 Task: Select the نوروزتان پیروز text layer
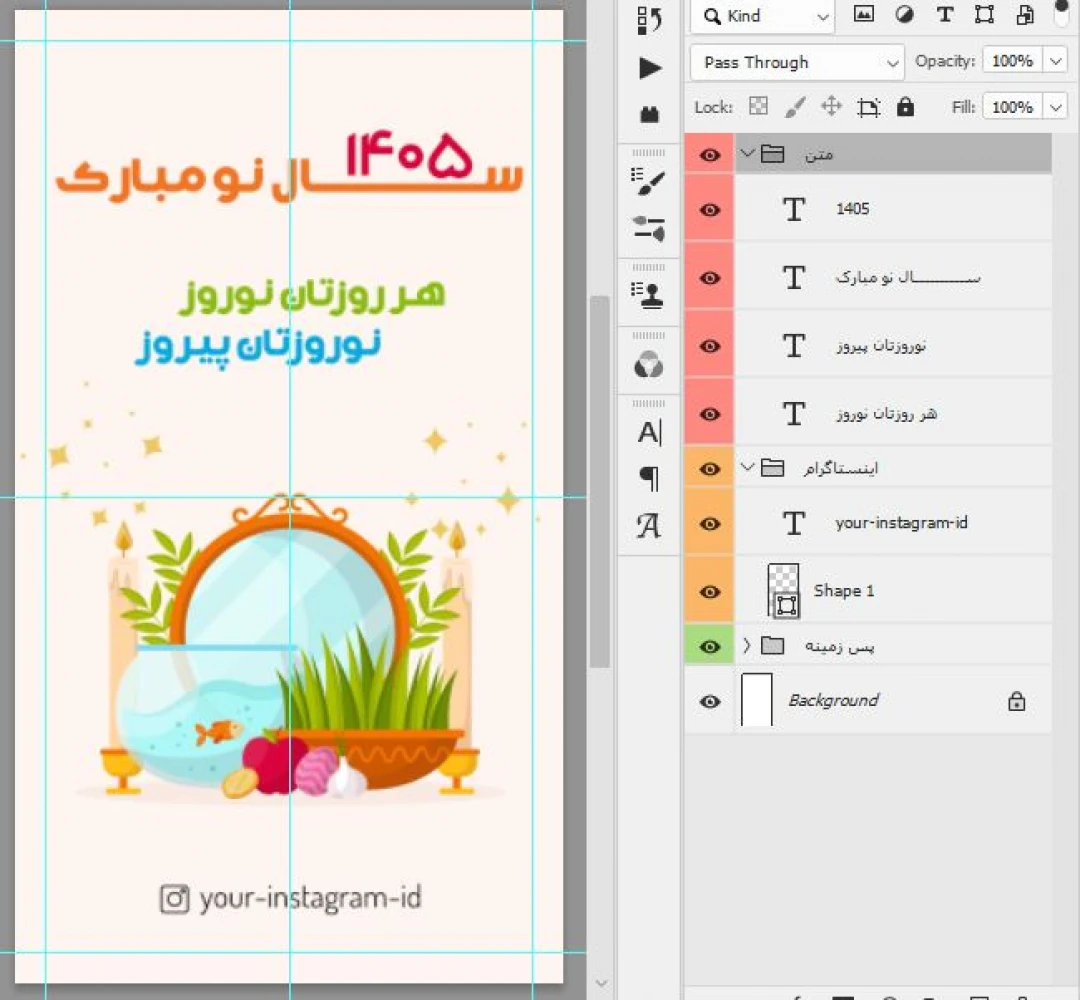coord(880,346)
